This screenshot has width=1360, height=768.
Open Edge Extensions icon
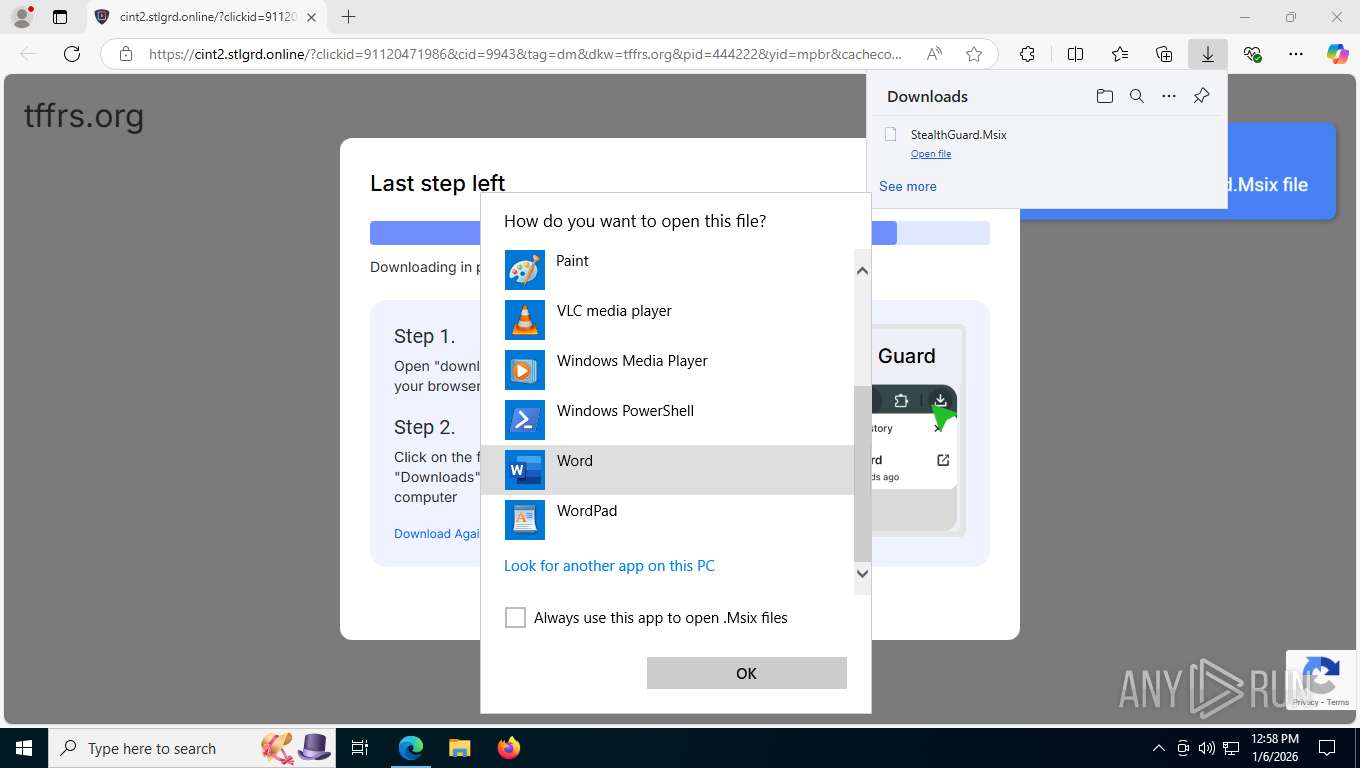click(x=1027, y=54)
